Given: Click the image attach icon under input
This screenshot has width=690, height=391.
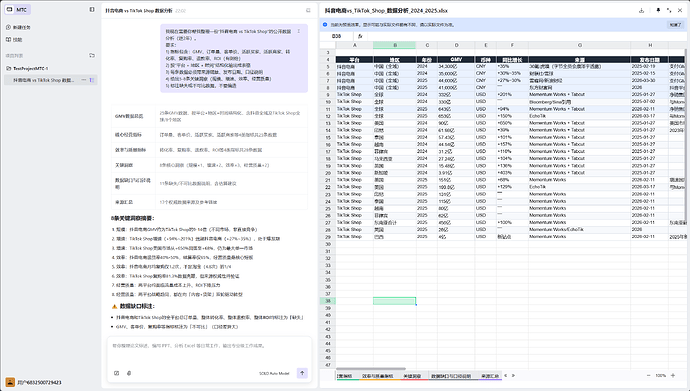Looking at the screenshot, I should point(117,373).
